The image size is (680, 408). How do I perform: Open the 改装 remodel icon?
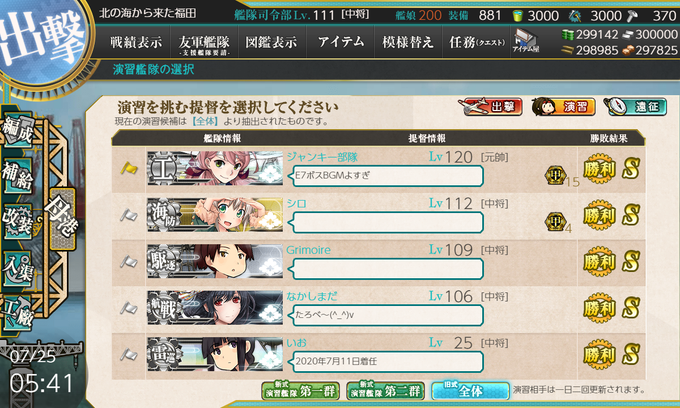tap(18, 222)
